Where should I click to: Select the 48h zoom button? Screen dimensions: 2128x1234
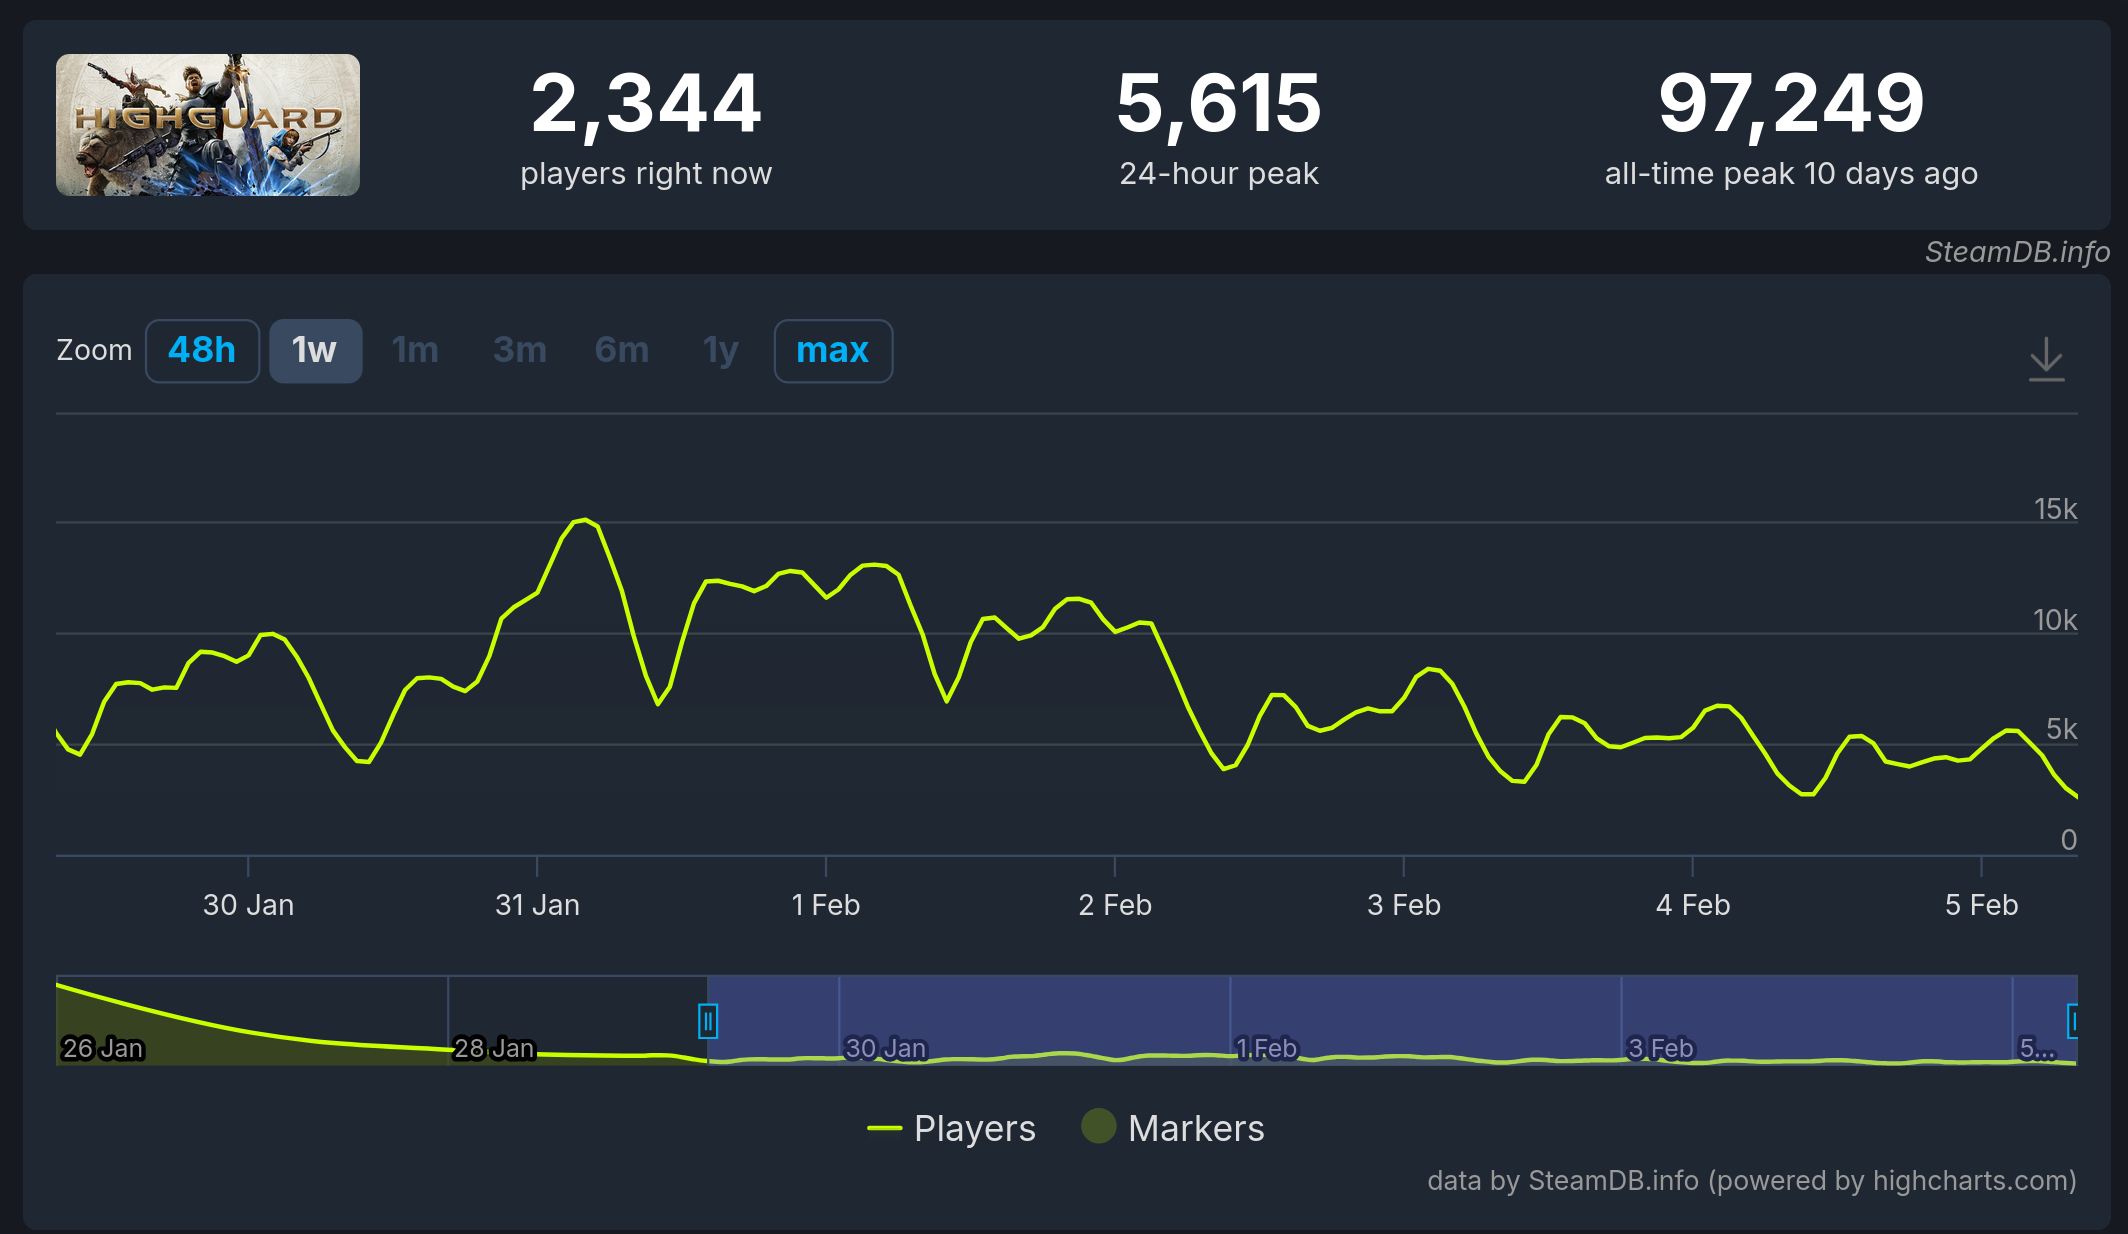pyautogui.click(x=202, y=351)
